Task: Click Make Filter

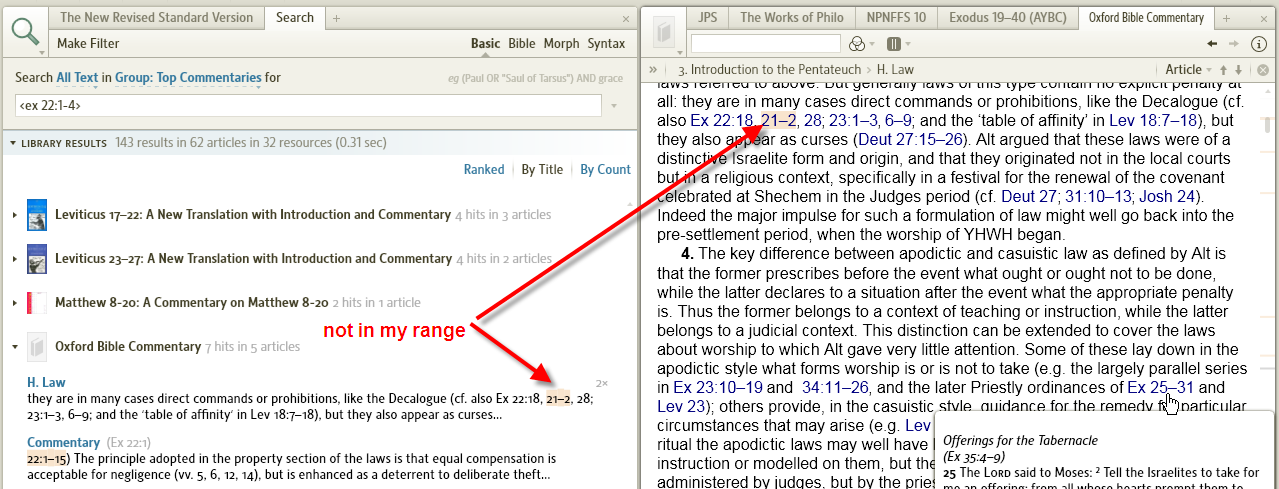Action: pyautogui.click(x=88, y=43)
